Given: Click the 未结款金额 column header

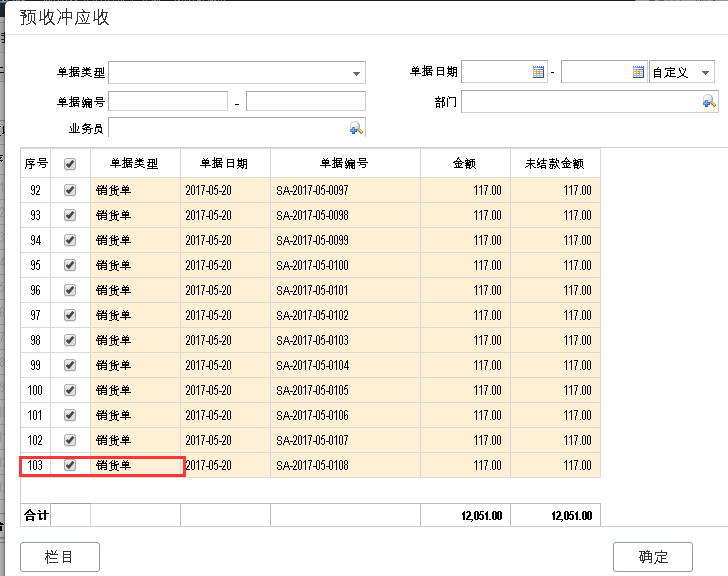Looking at the screenshot, I should 555,163.
